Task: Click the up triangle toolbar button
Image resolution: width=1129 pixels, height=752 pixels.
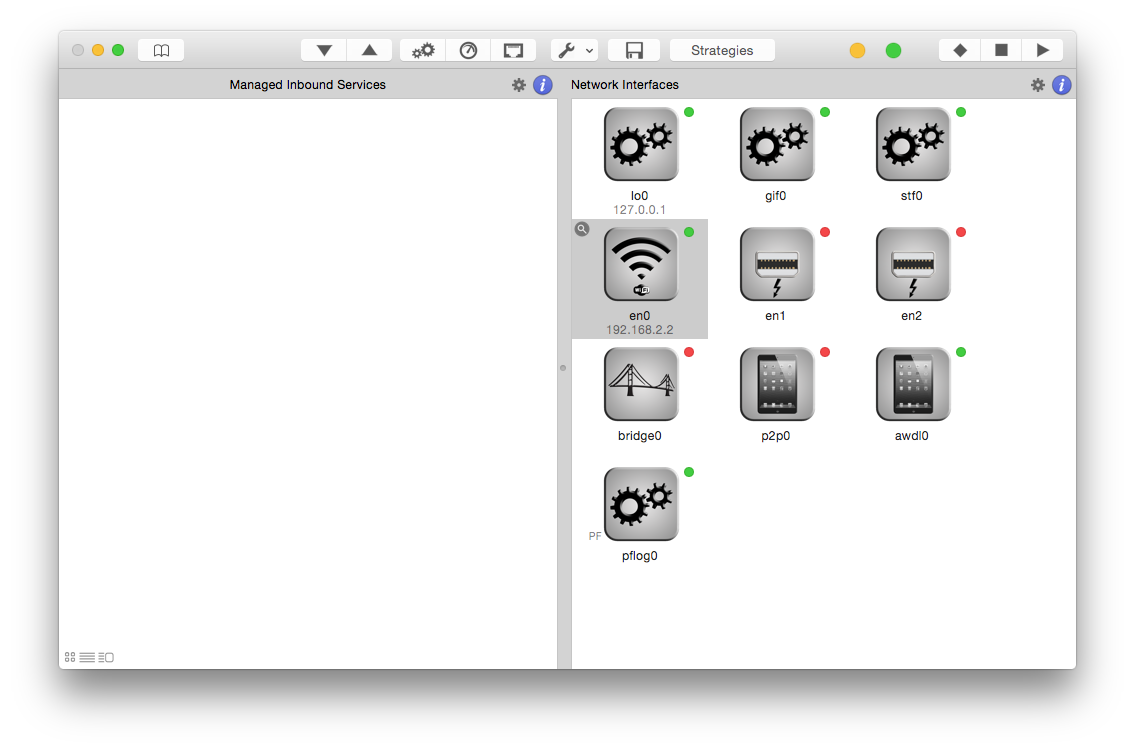Action: tap(369, 50)
